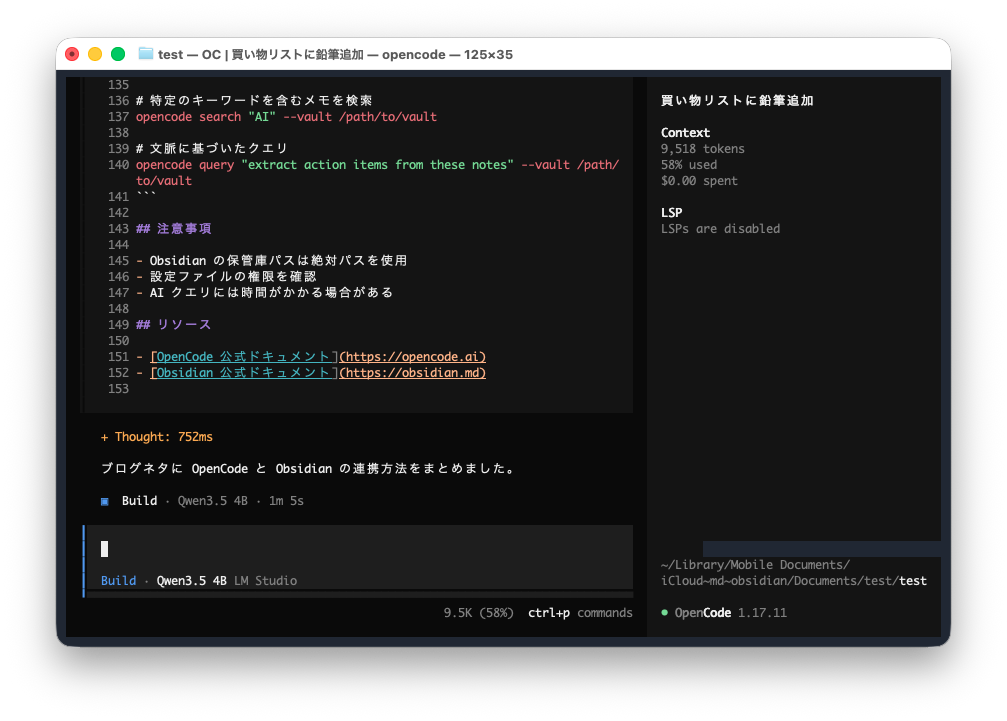Click the LSP heading in sidebar
This screenshot has height=721, width=1007.
pos(671,213)
